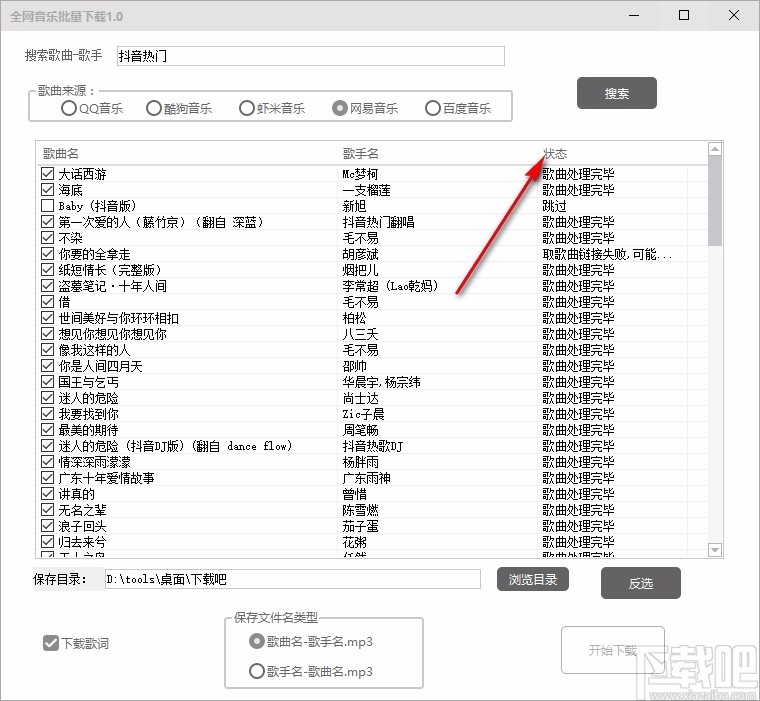Minimize the 全网音乐批量下载 window
This screenshot has width=760, height=701.
pyautogui.click(x=634, y=16)
